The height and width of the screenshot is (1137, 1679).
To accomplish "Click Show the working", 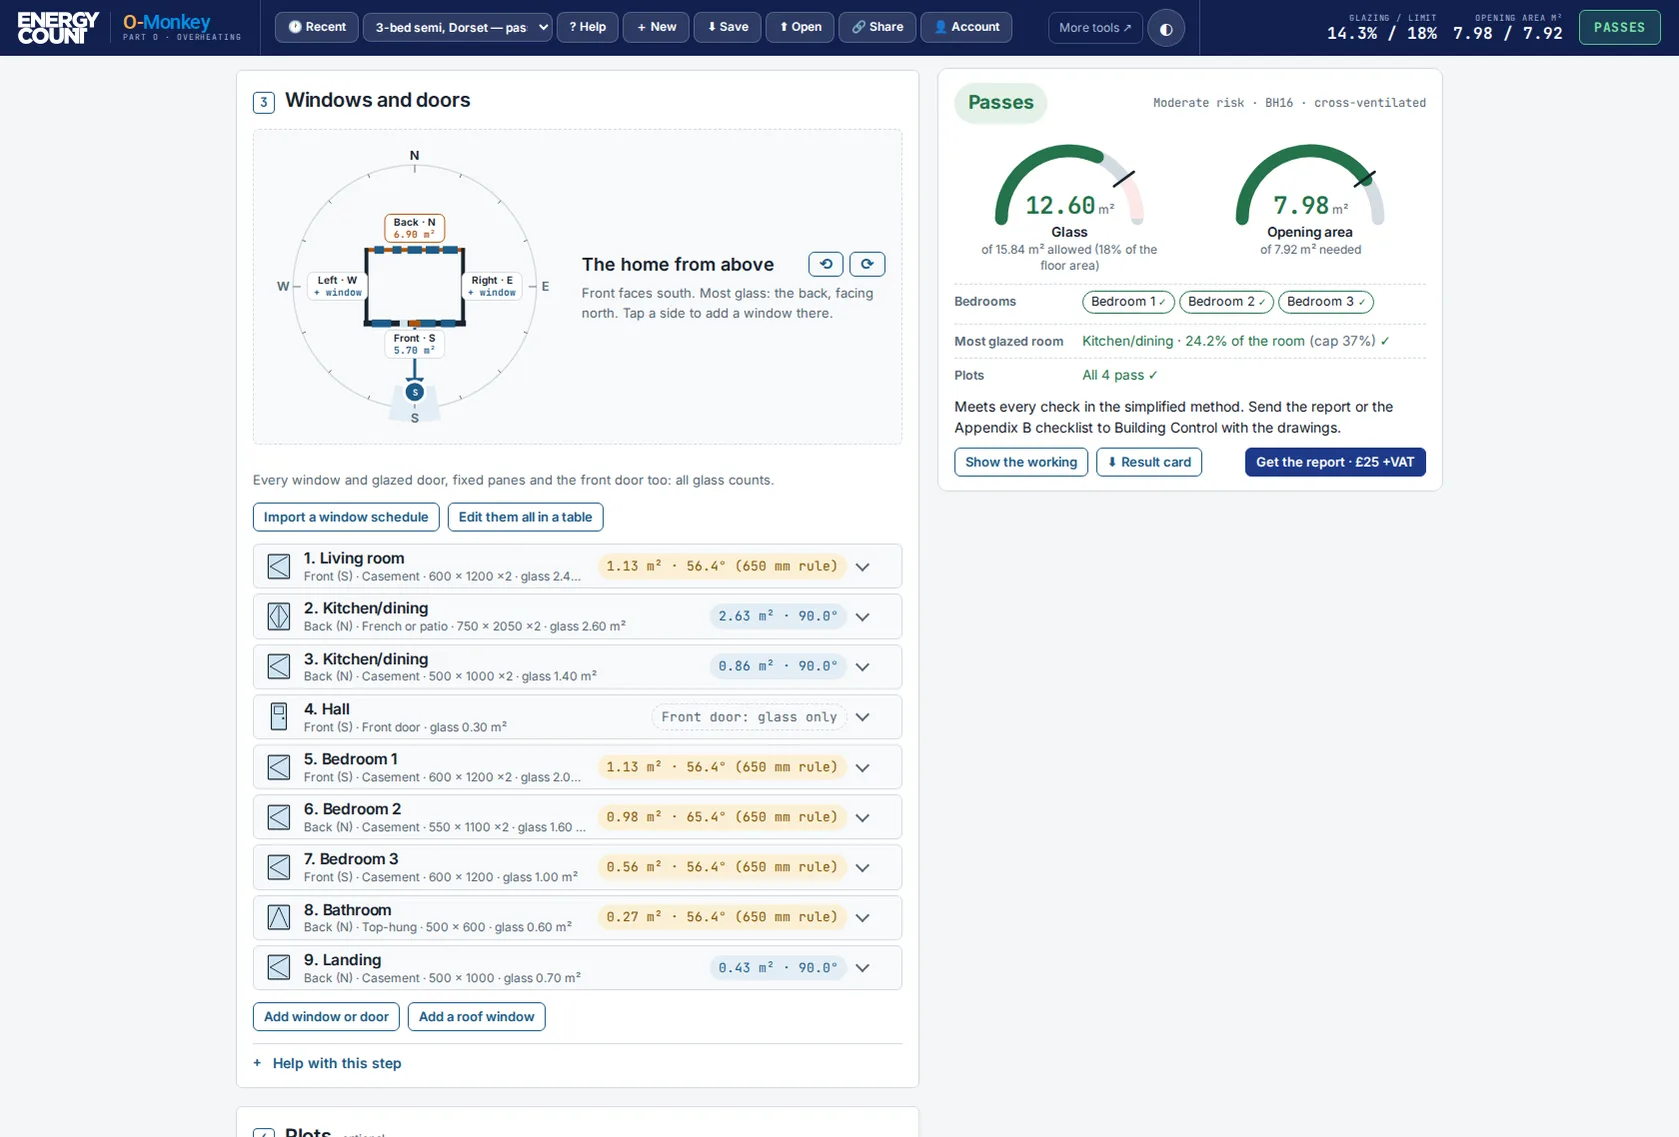I will click(1021, 462).
